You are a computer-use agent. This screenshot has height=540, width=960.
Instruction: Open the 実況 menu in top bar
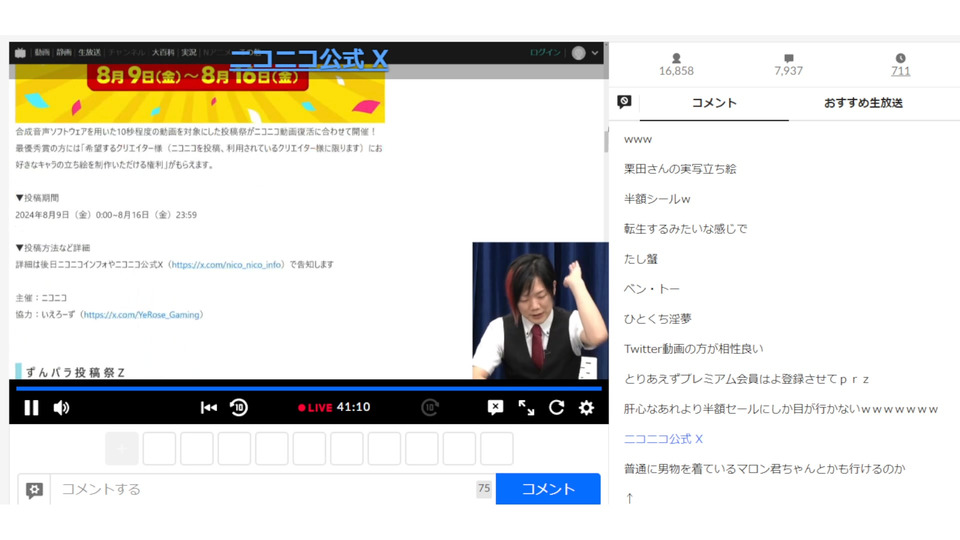tap(189, 53)
